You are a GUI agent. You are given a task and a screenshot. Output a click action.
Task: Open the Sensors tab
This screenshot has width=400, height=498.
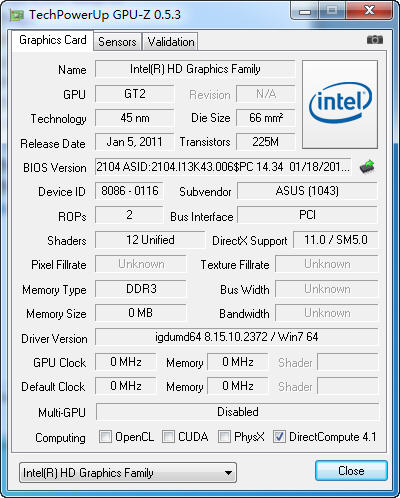point(117,42)
